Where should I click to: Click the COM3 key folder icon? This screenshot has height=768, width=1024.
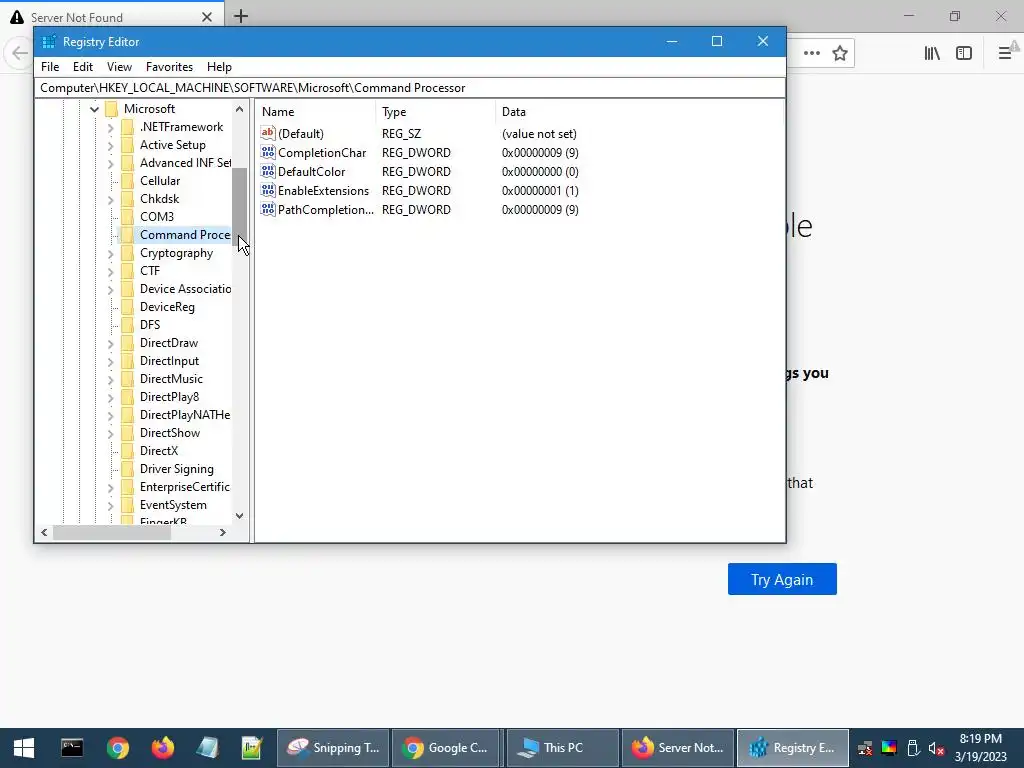click(127, 216)
